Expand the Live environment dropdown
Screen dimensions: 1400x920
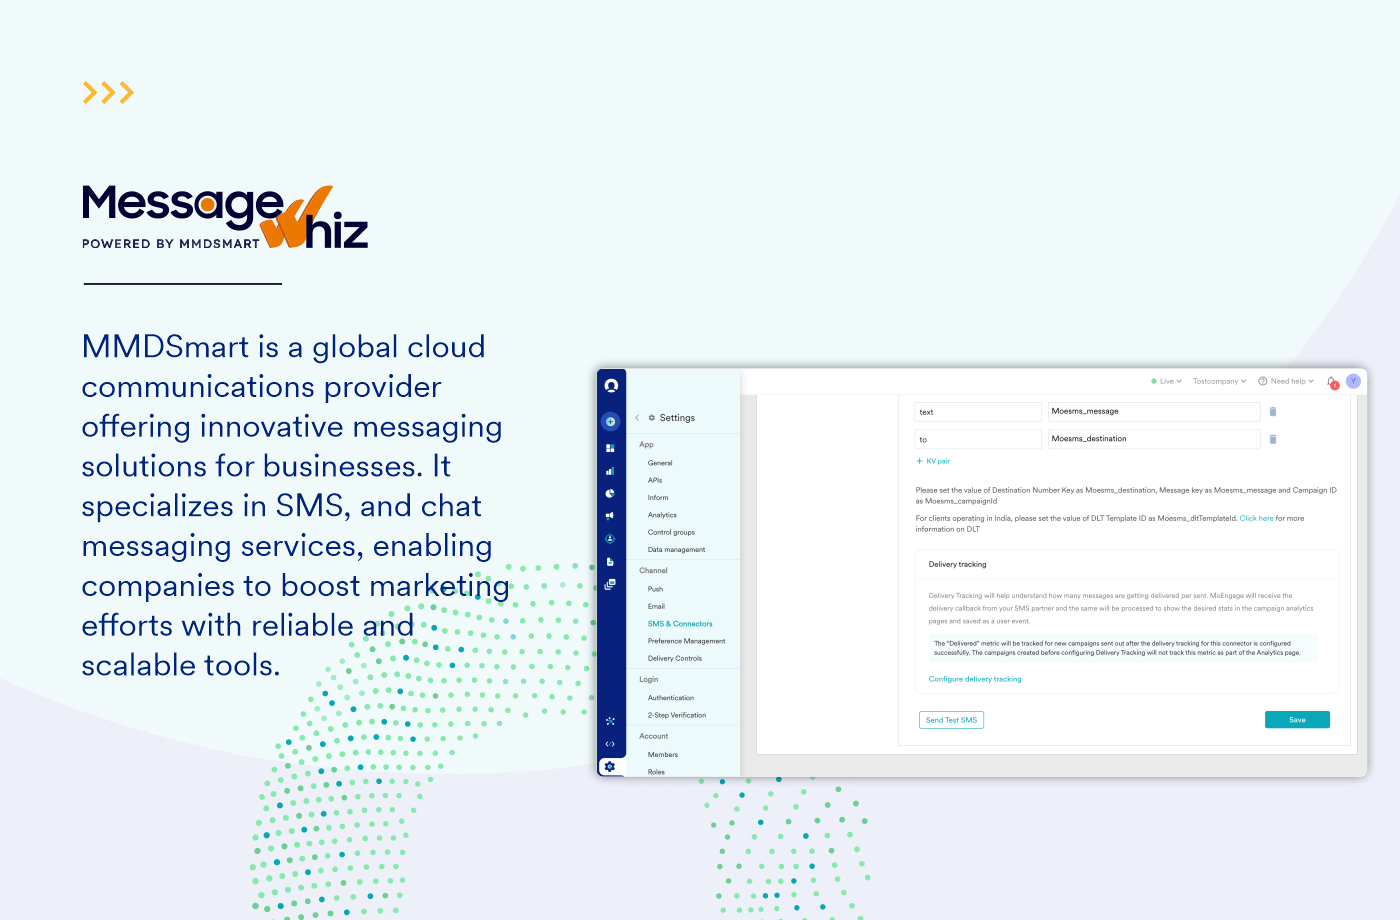[x=1167, y=381]
